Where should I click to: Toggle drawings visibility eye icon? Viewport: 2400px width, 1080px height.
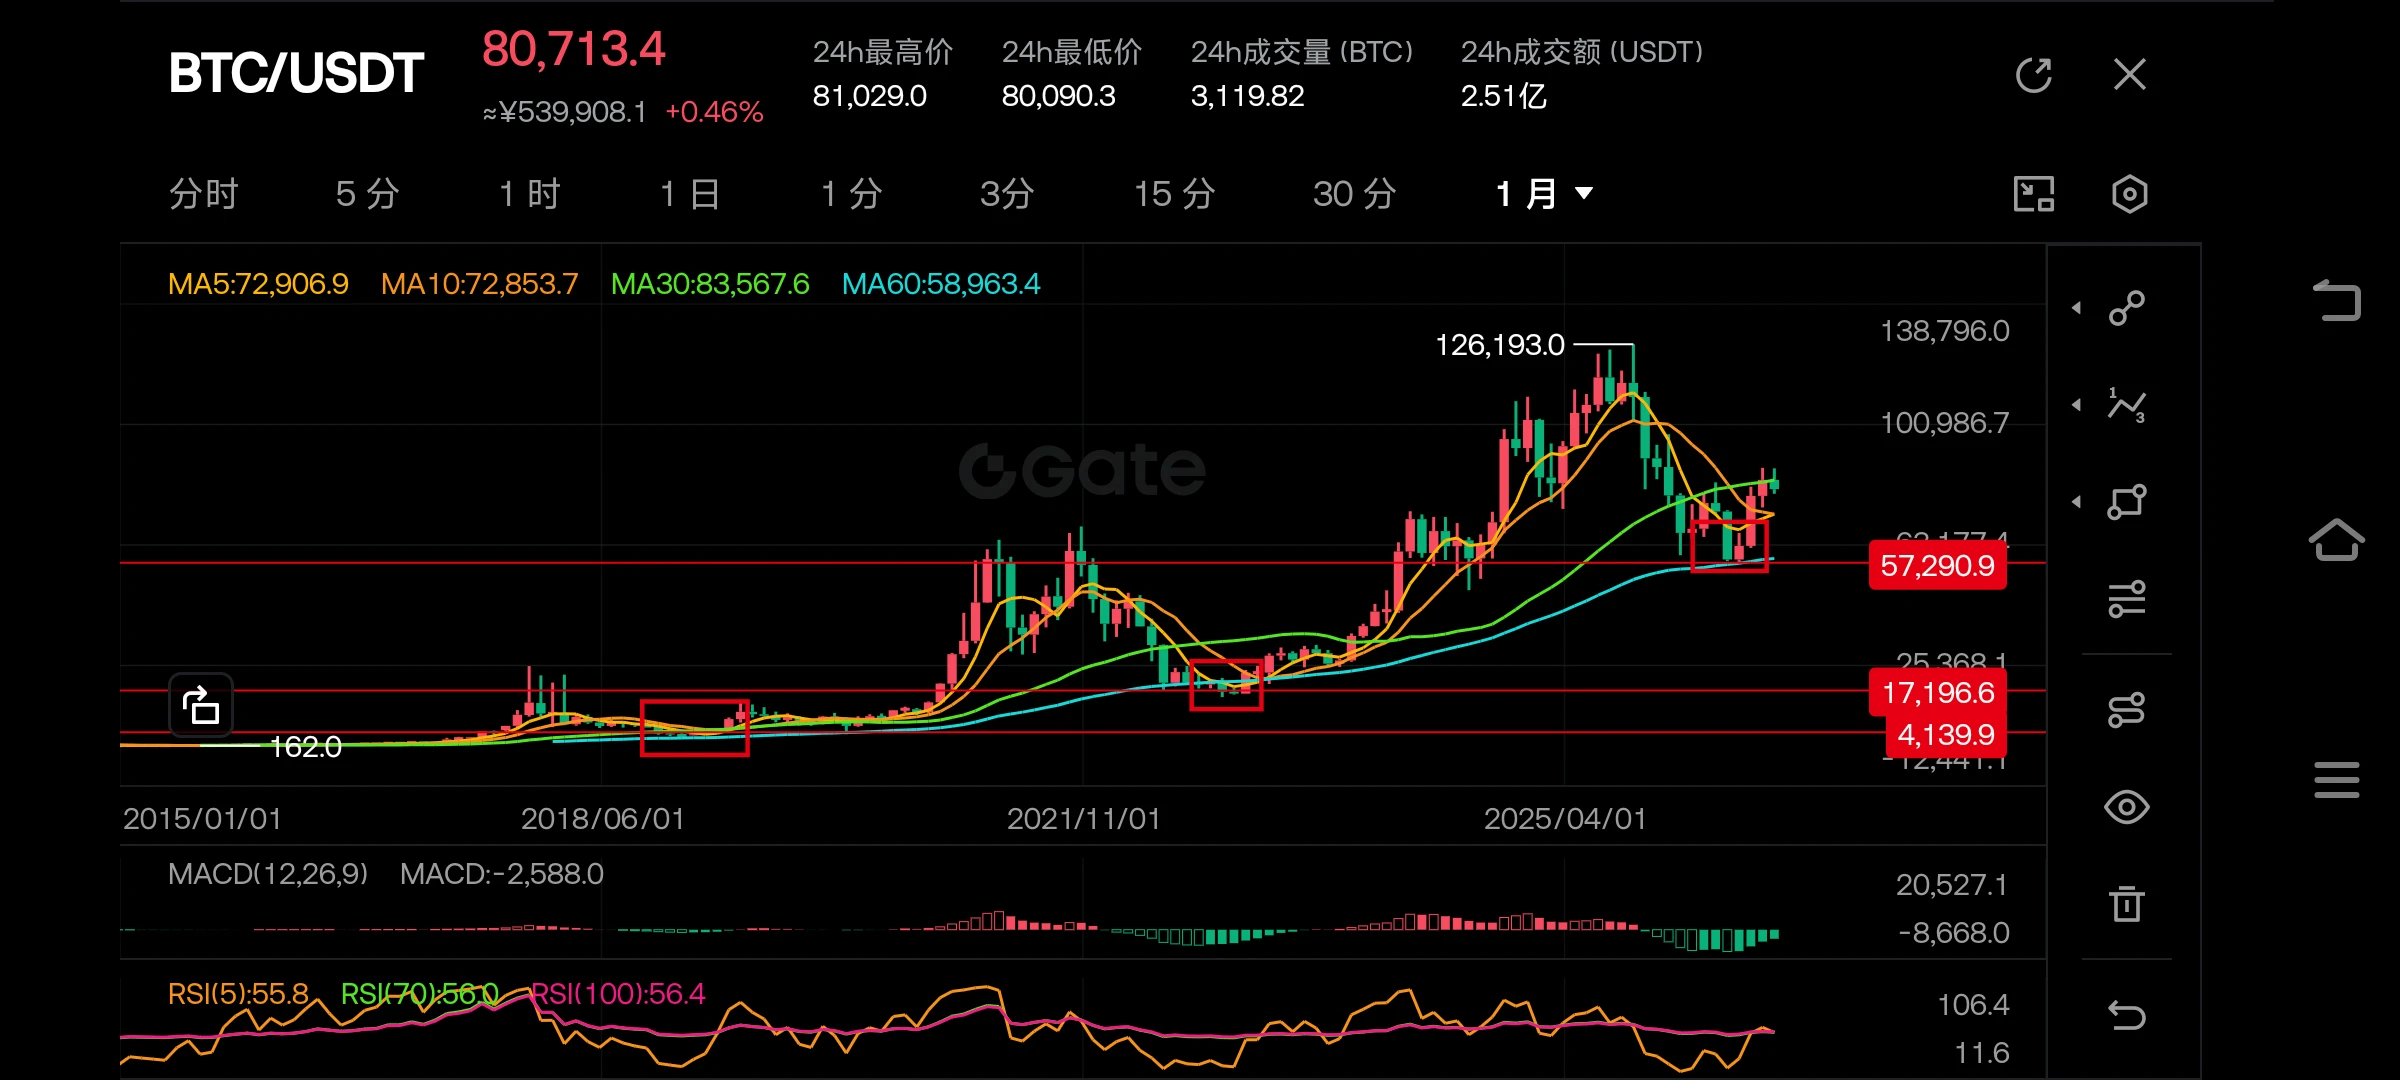(2127, 807)
